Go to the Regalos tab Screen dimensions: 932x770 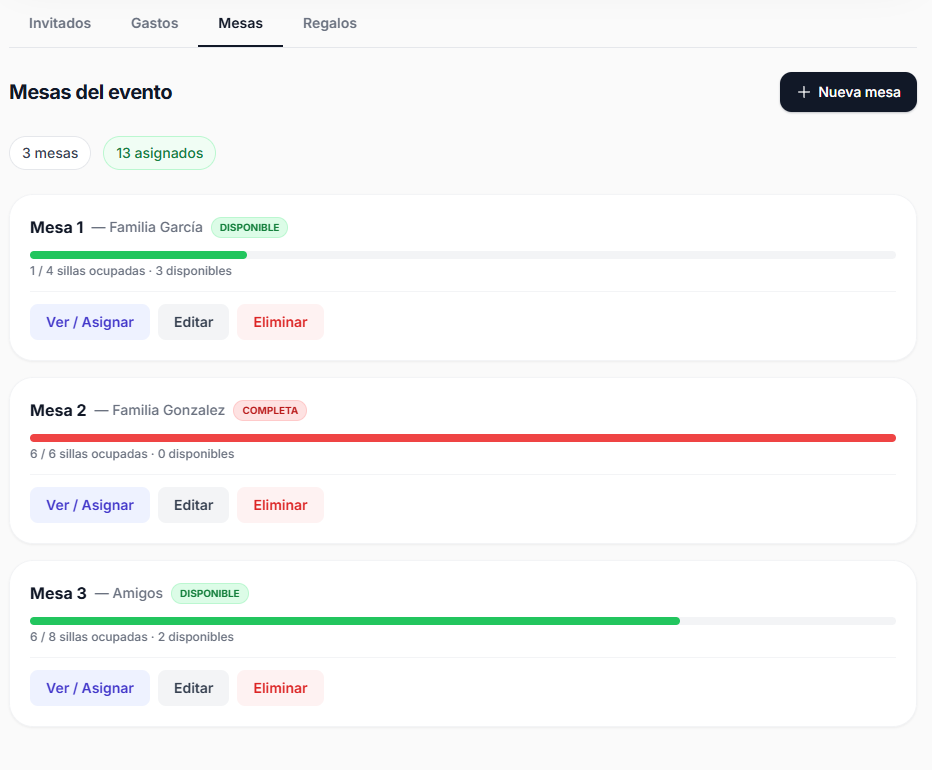330,23
